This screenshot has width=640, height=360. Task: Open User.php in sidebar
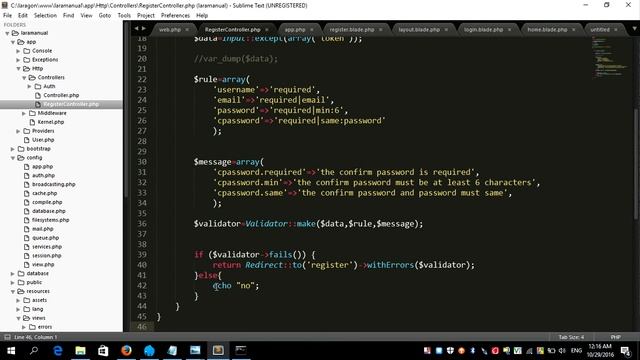click(x=43, y=140)
